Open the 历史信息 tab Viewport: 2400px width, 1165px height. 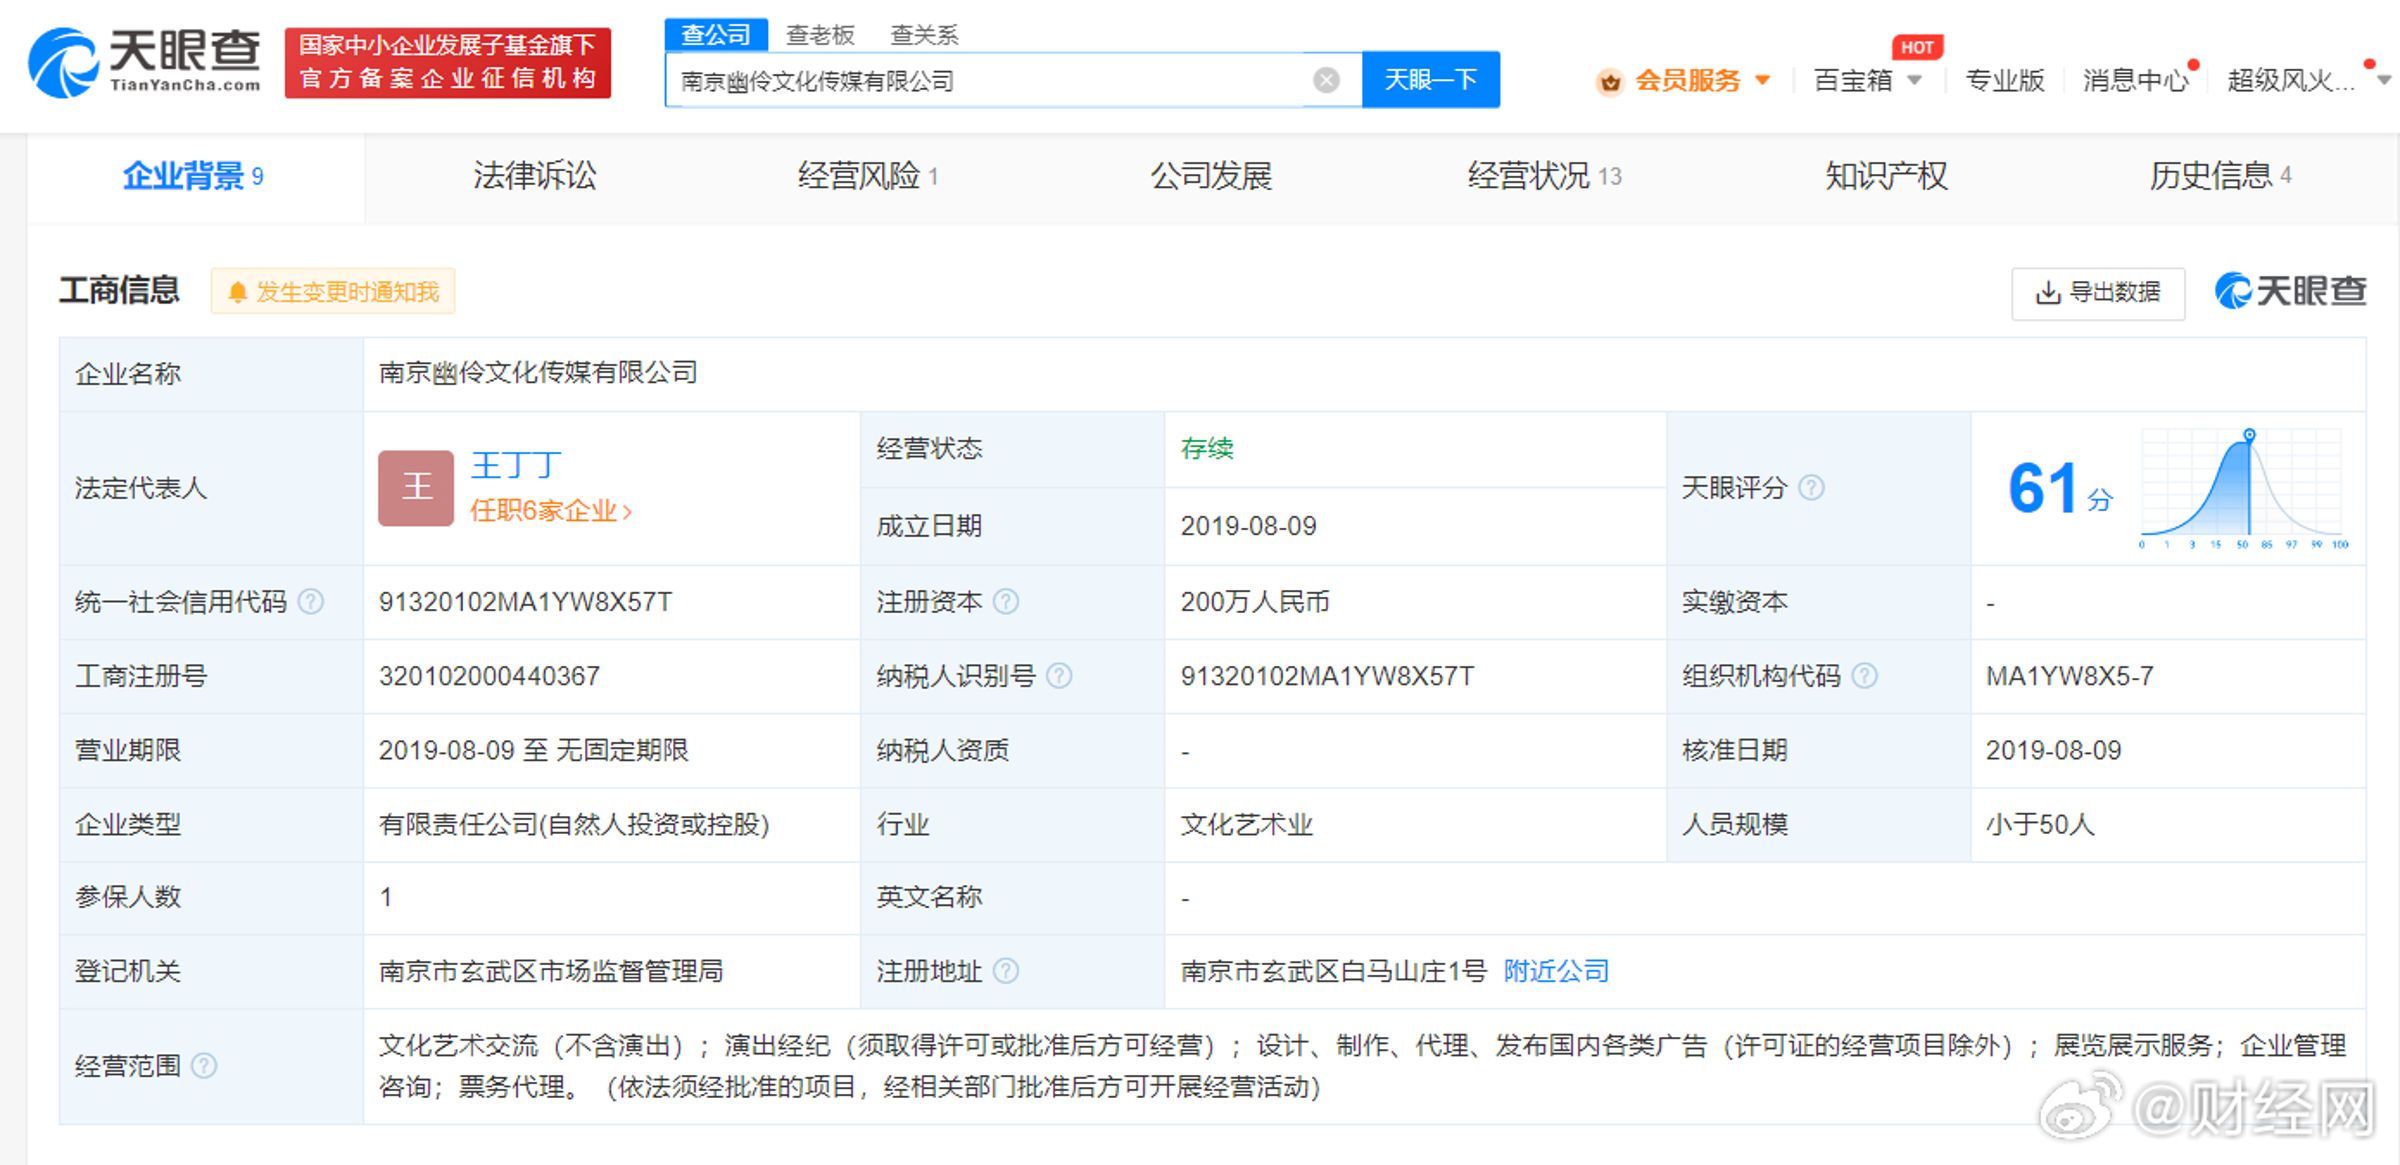point(2220,176)
